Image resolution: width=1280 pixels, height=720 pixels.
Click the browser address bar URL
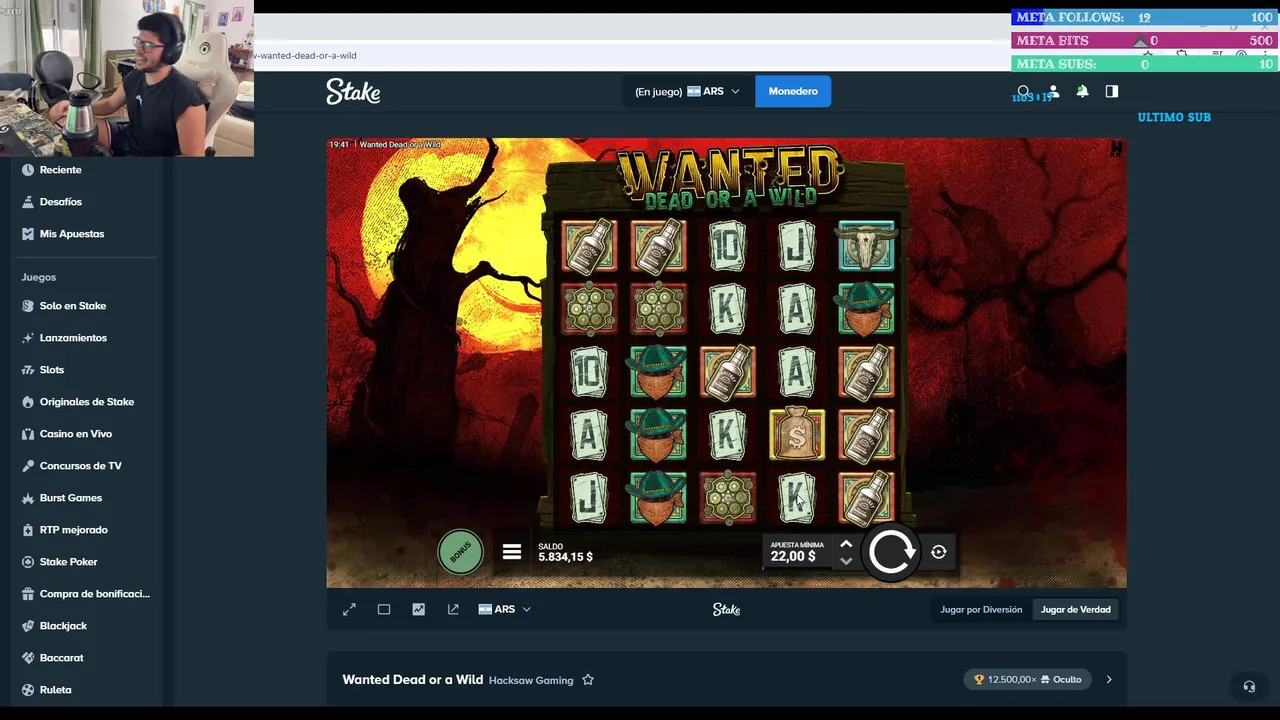(x=306, y=56)
